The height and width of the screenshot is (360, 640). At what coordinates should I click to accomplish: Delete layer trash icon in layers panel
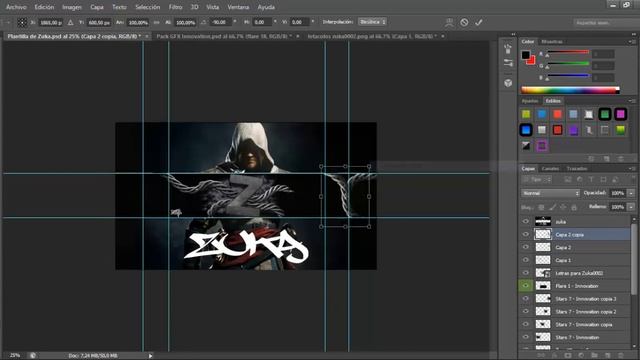(621, 356)
